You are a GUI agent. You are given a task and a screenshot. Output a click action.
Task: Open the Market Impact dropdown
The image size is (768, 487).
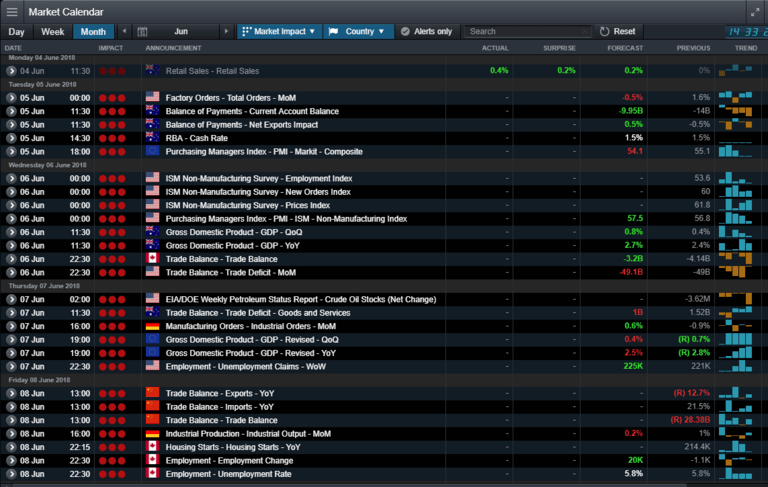pyautogui.click(x=279, y=31)
